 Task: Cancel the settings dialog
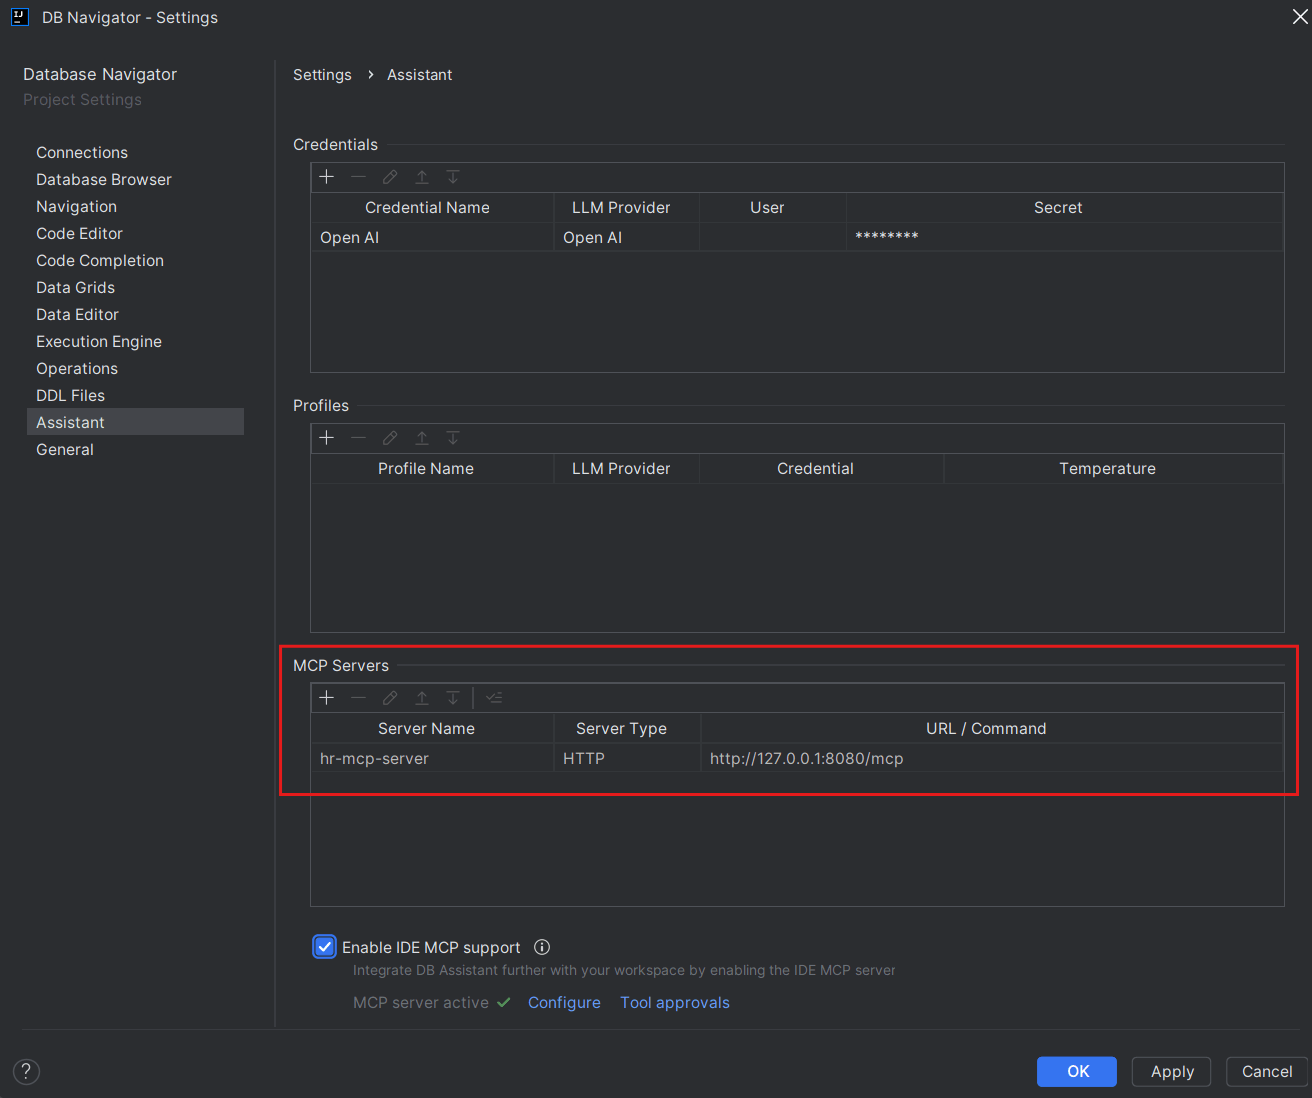(x=1267, y=1072)
